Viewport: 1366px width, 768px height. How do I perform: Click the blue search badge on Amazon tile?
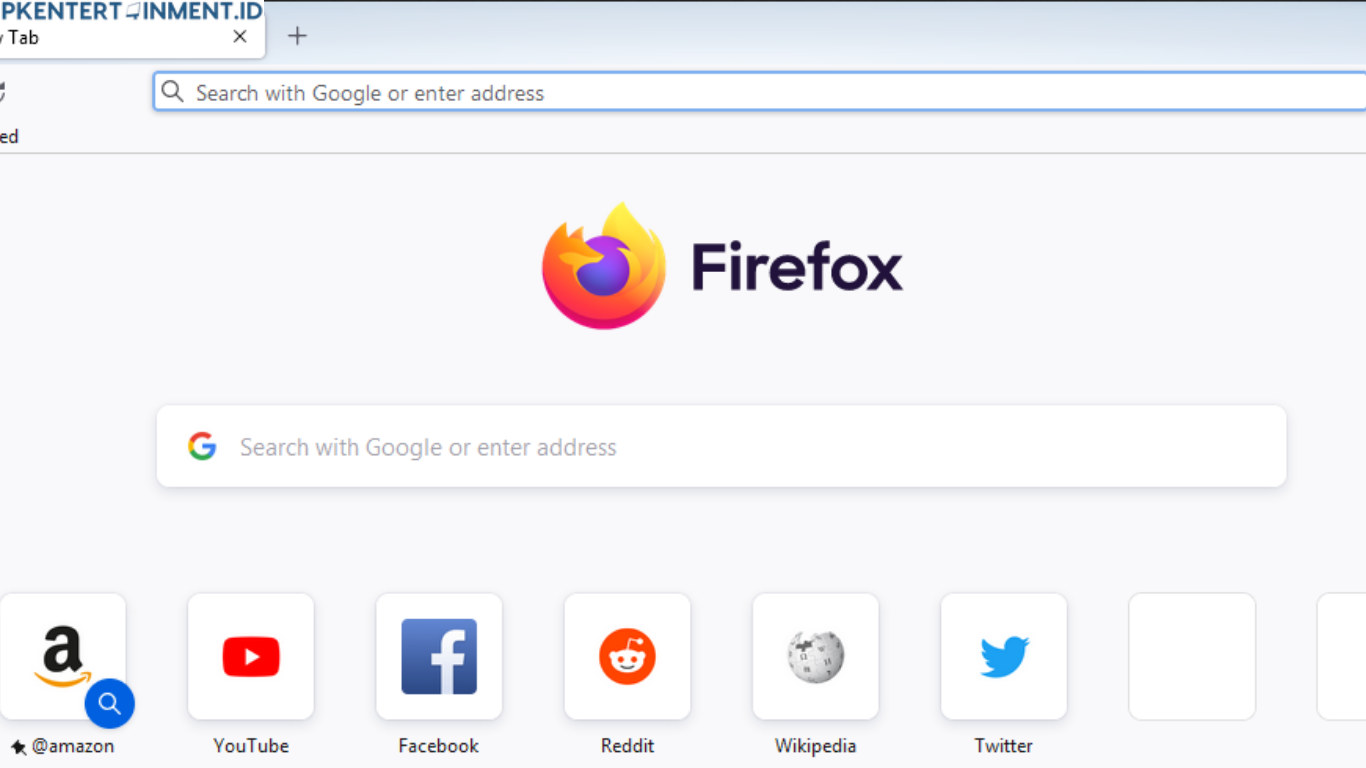[110, 704]
